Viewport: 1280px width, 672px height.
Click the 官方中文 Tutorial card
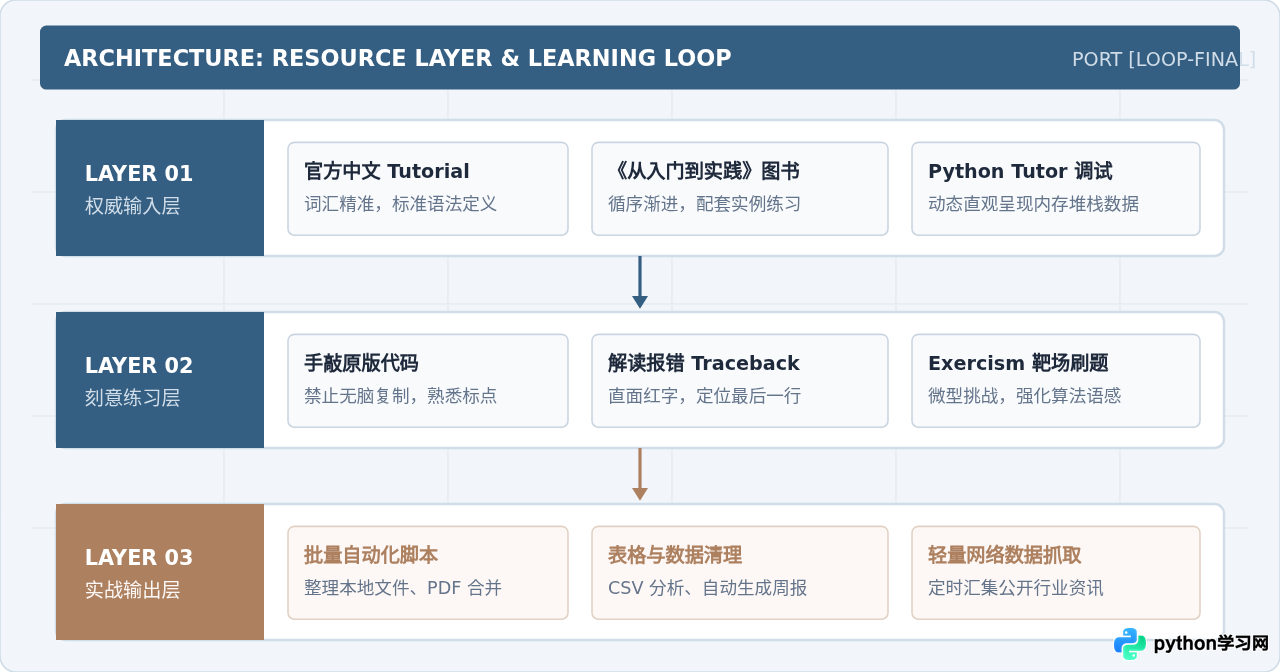[428, 189]
